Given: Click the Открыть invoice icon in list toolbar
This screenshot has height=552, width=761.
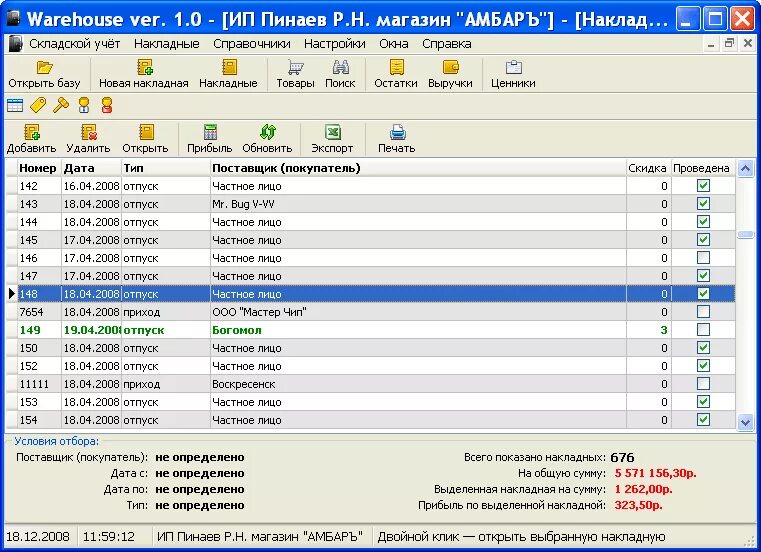Looking at the screenshot, I should coord(146,132).
